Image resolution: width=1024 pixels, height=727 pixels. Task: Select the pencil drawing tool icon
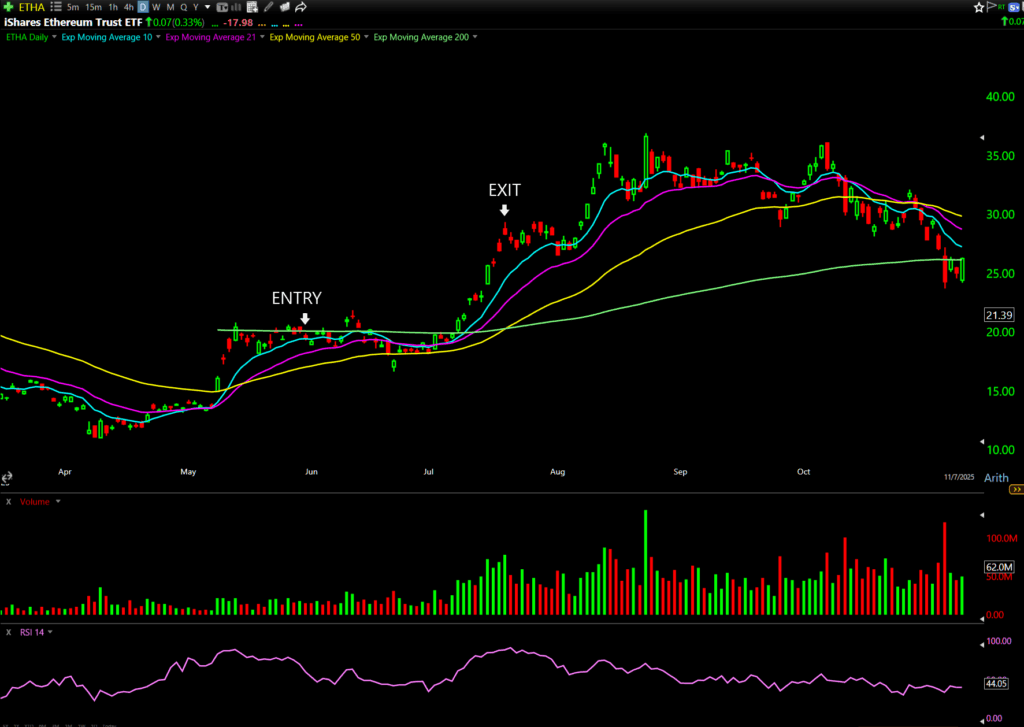[x=269, y=7]
